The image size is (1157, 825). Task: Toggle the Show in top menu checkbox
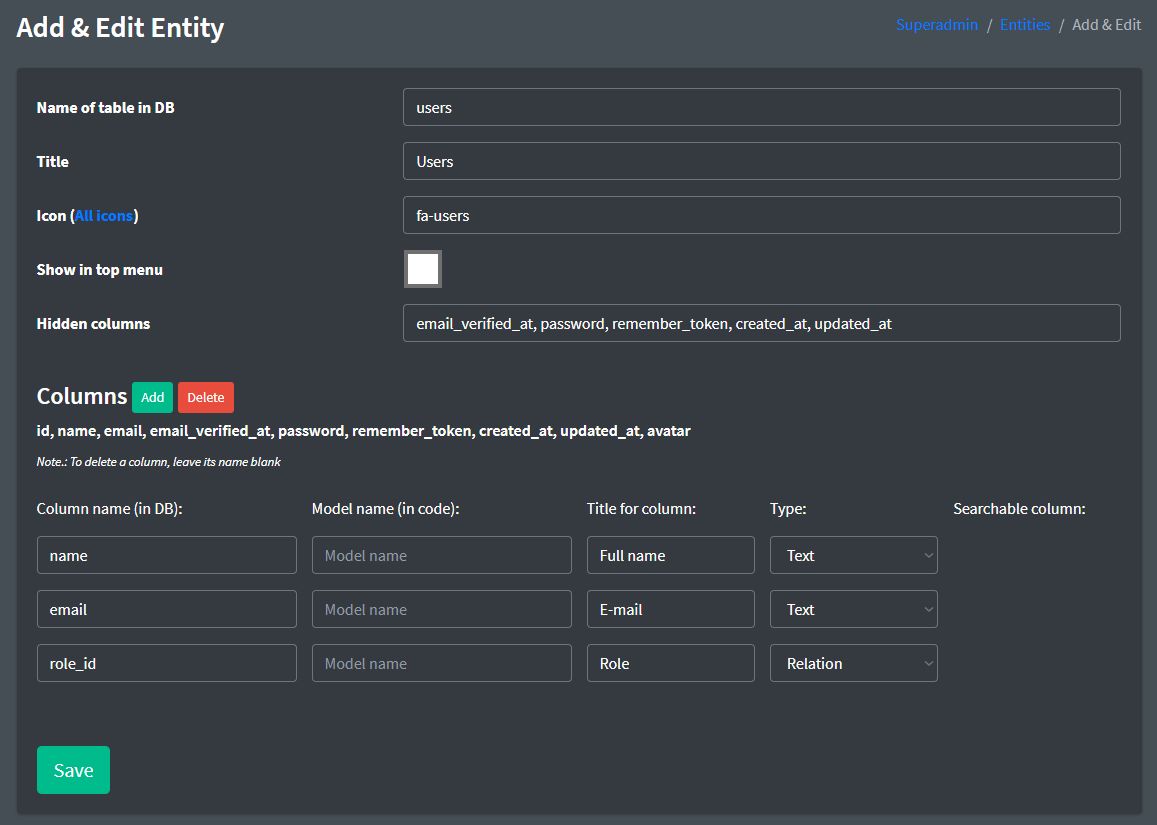[x=423, y=269]
